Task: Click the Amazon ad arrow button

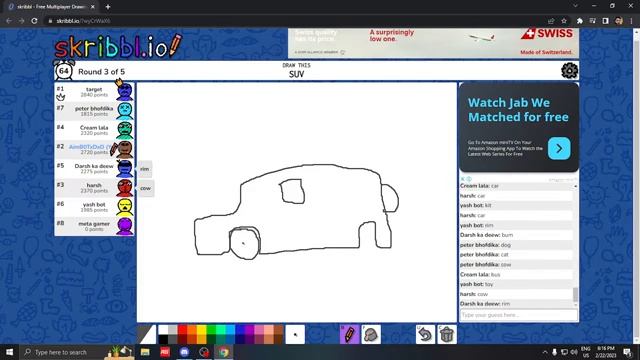Action: [559, 149]
